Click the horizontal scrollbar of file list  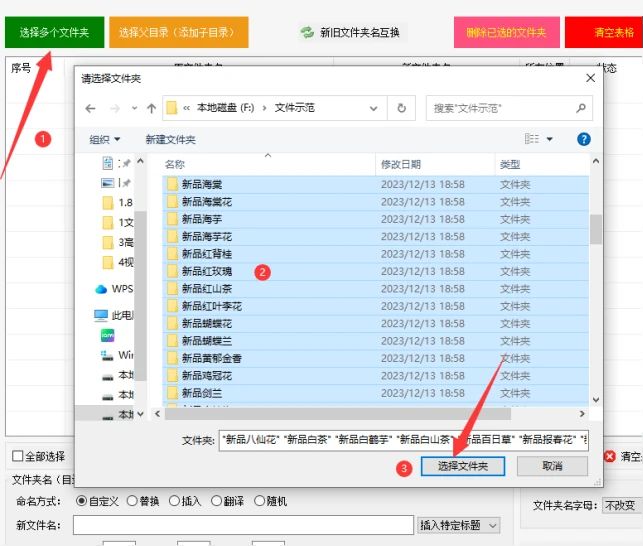point(338,414)
